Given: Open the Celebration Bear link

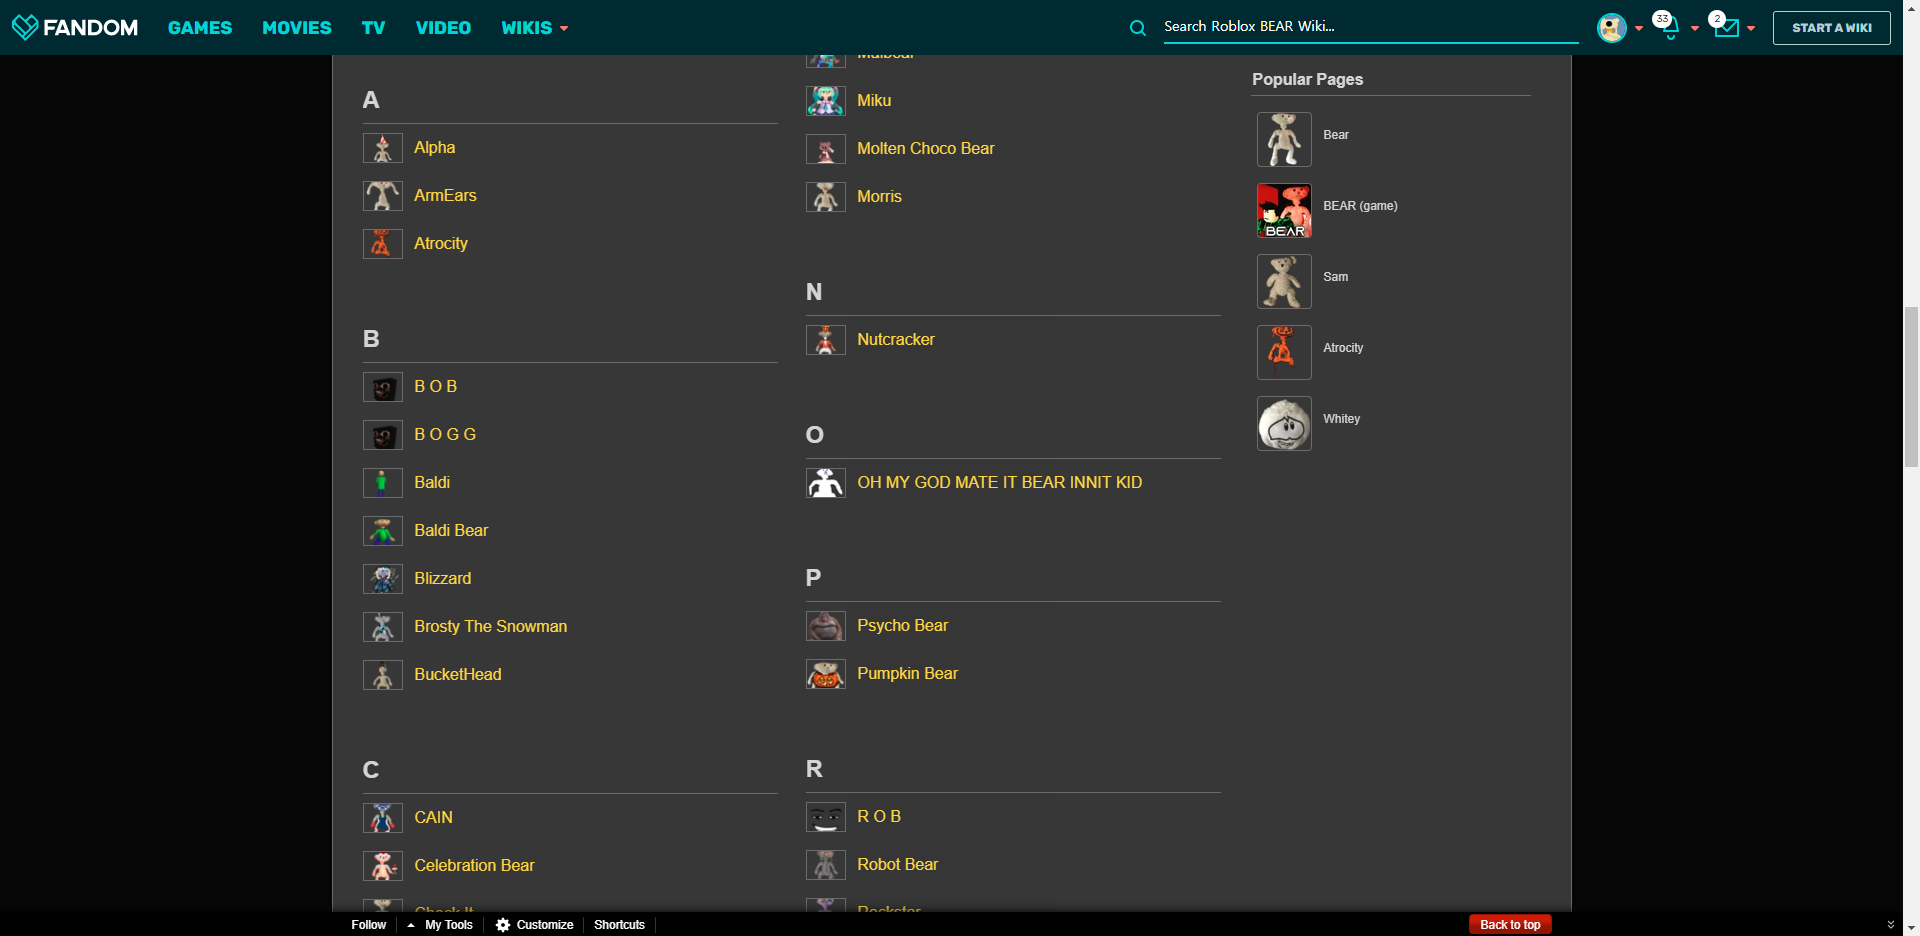Looking at the screenshot, I should coord(475,866).
